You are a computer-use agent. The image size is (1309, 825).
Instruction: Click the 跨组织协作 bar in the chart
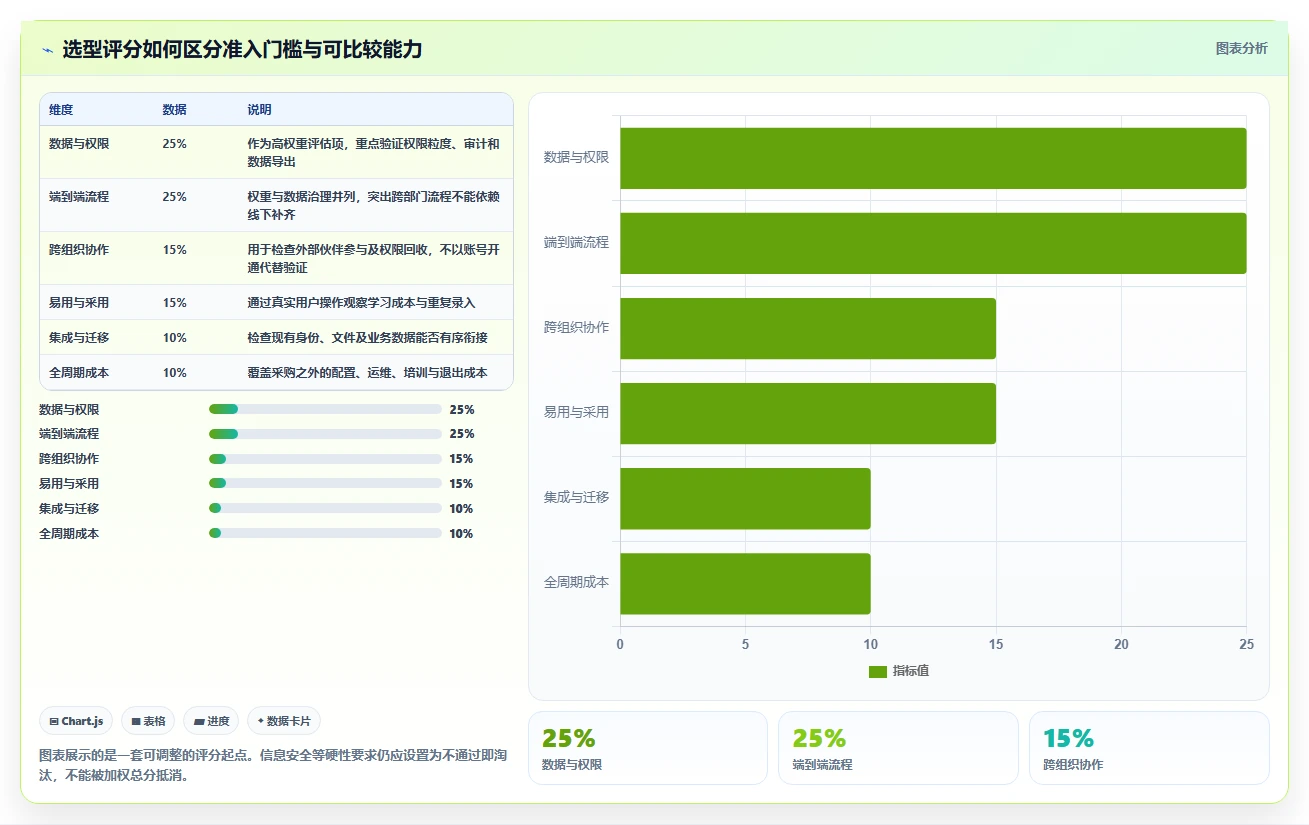point(808,328)
